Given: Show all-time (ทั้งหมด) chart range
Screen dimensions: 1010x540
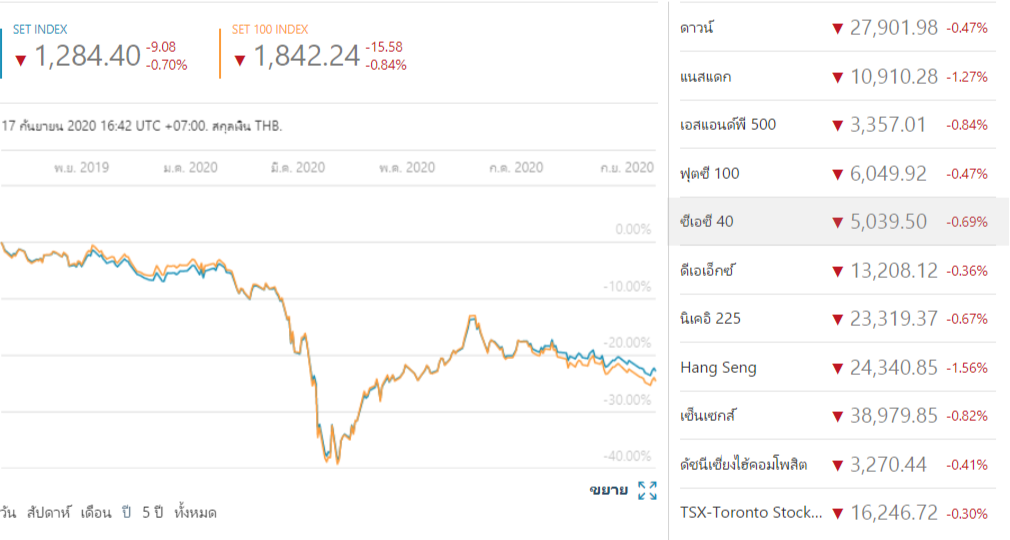Looking at the screenshot, I should click(x=195, y=513).
